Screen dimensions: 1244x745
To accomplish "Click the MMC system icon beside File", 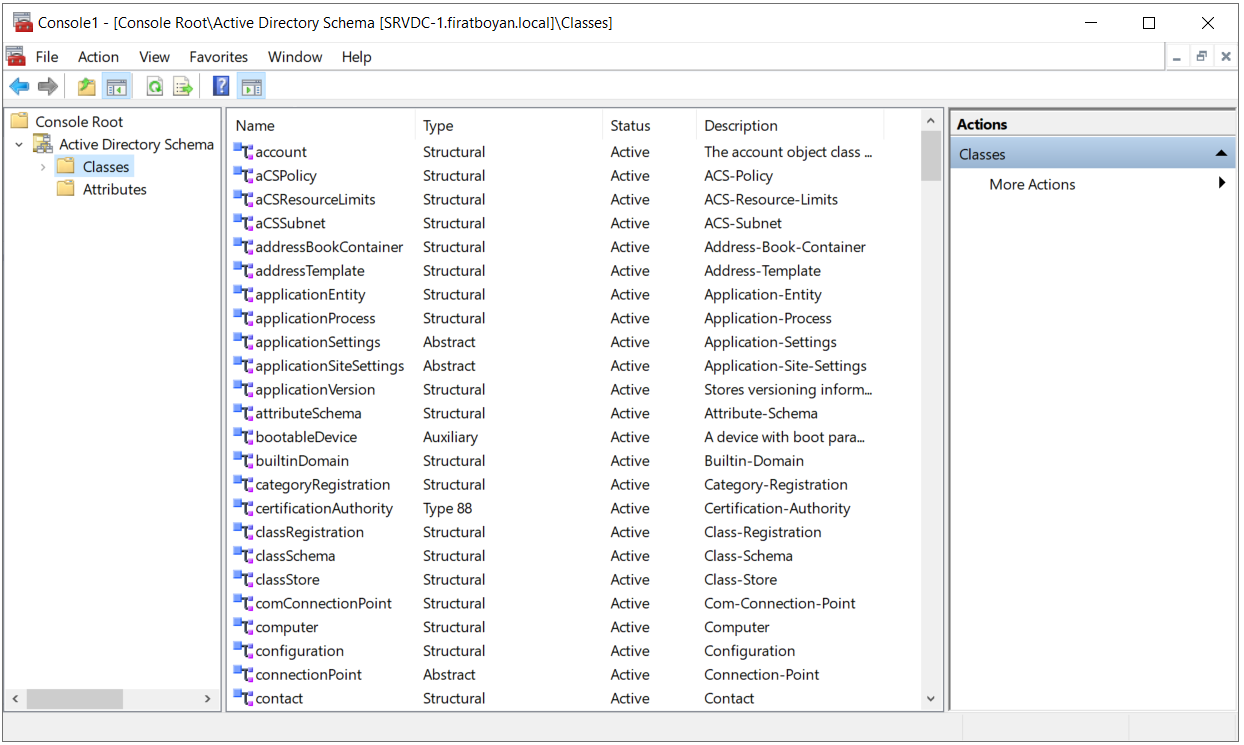I will point(16,56).
